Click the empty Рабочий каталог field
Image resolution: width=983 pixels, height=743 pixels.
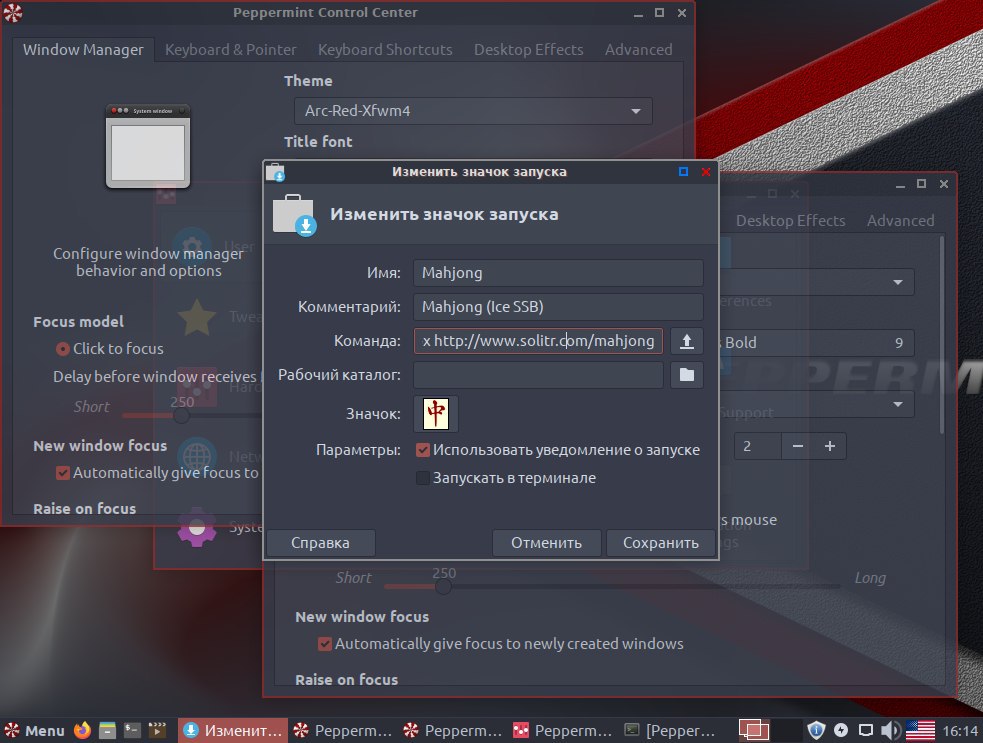[x=538, y=374]
